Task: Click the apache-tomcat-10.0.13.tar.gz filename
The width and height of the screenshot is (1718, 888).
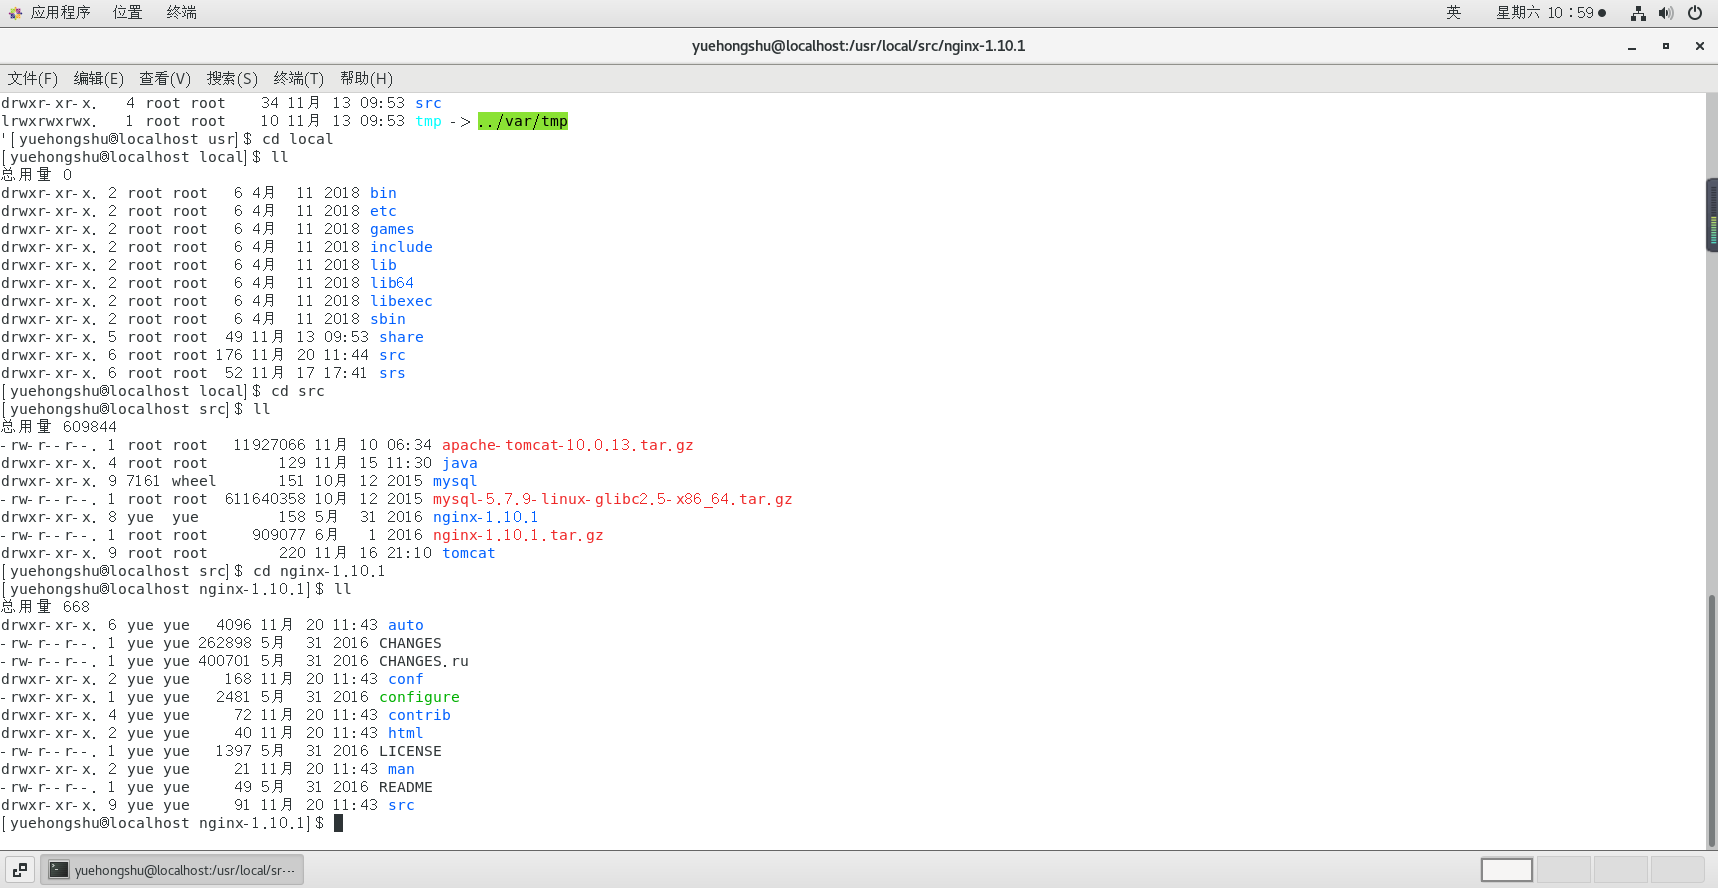Action: pyautogui.click(x=567, y=445)
